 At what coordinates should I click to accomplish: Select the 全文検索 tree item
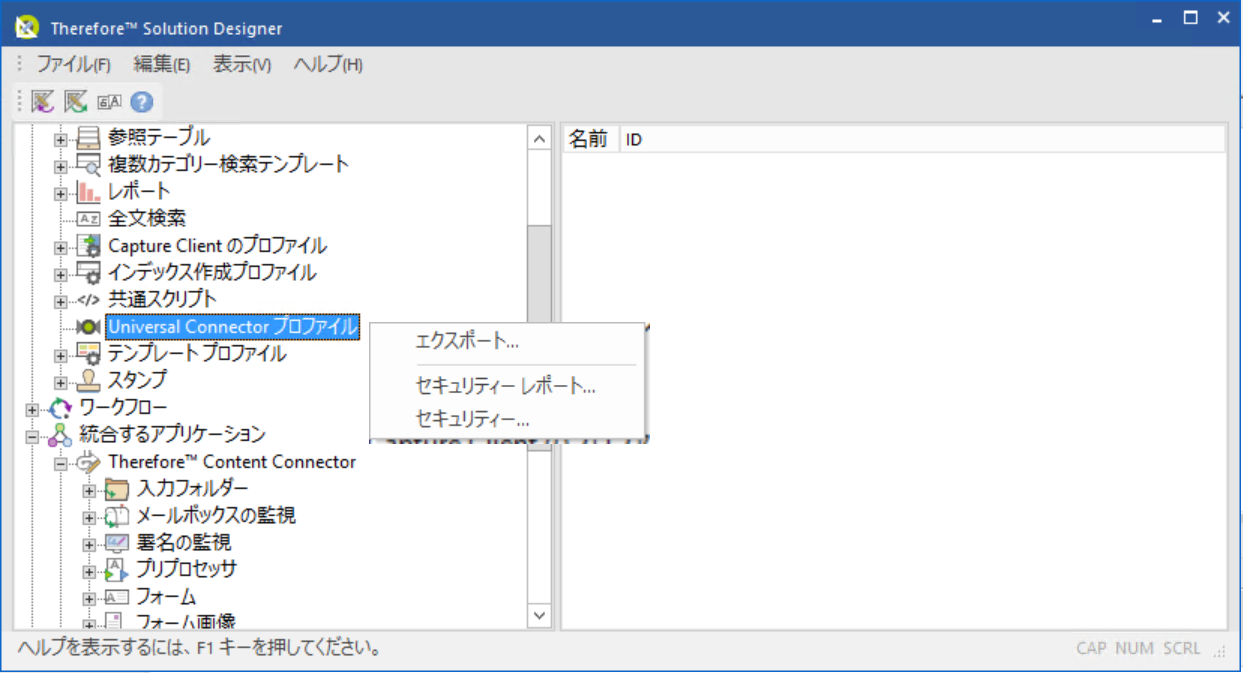tap(147, 218)
